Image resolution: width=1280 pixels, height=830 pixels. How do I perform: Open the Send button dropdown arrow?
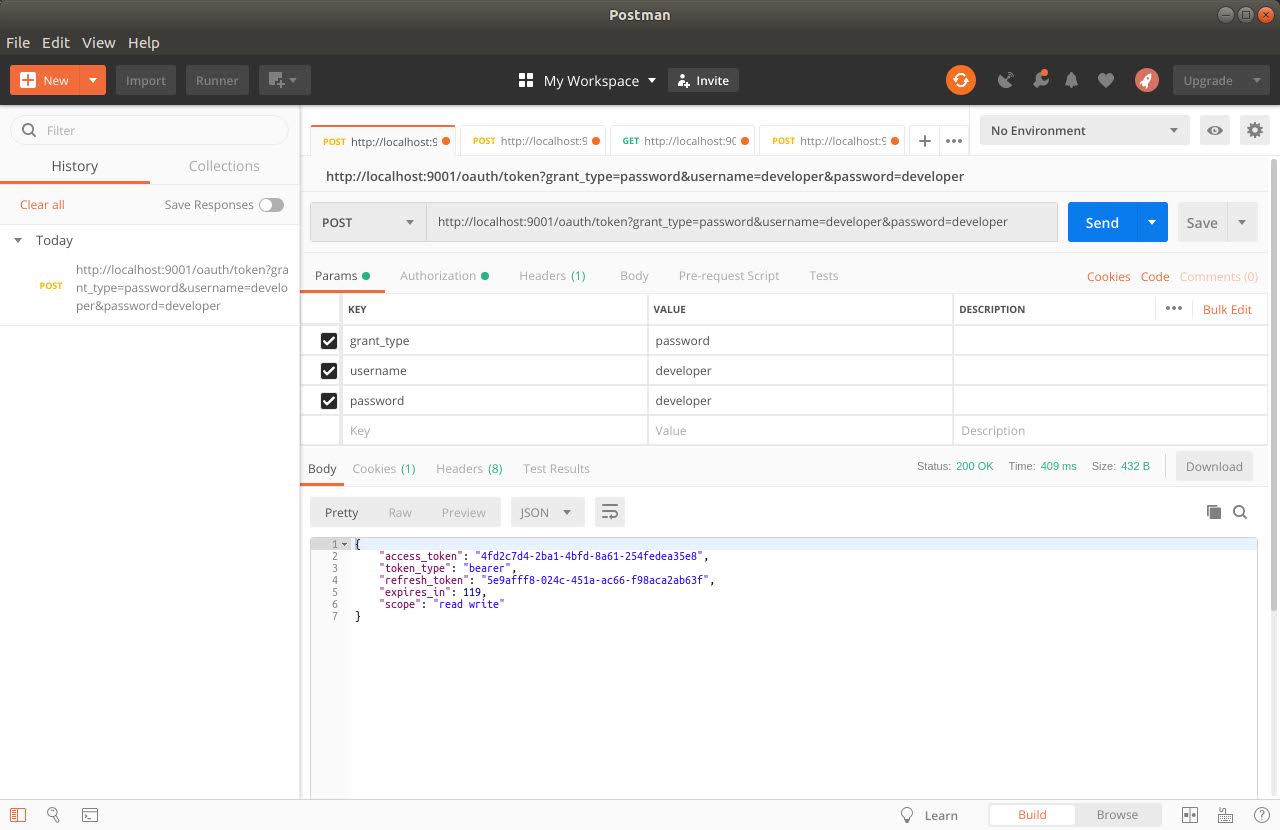point(1152,222)
